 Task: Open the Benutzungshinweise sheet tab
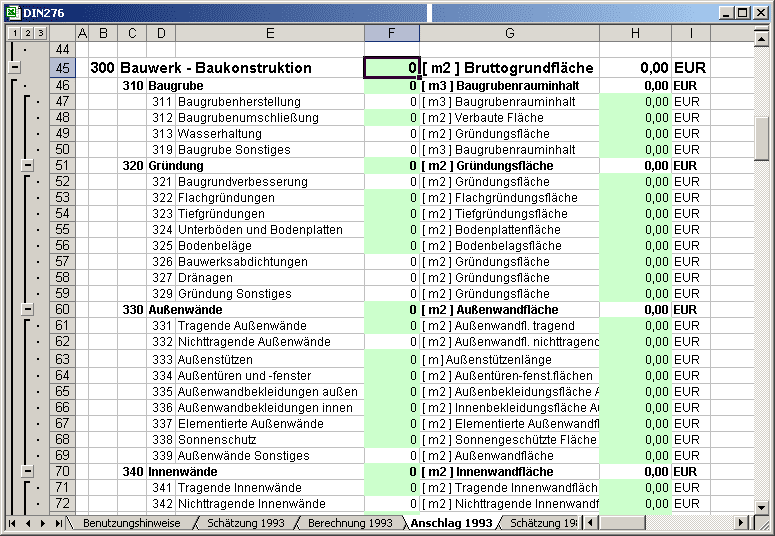130,523
